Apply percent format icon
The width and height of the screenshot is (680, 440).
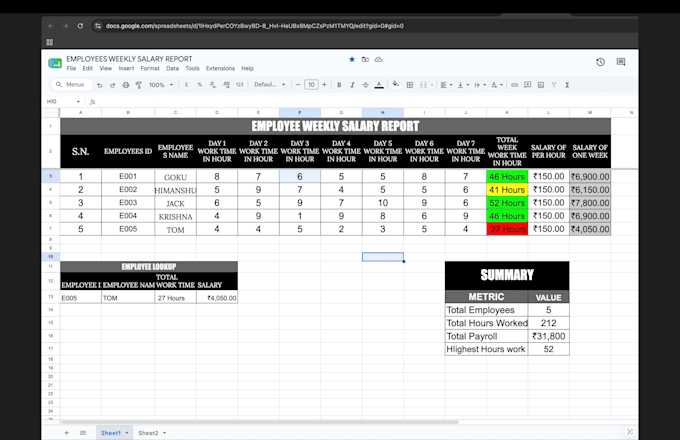(x=199, y=85)
